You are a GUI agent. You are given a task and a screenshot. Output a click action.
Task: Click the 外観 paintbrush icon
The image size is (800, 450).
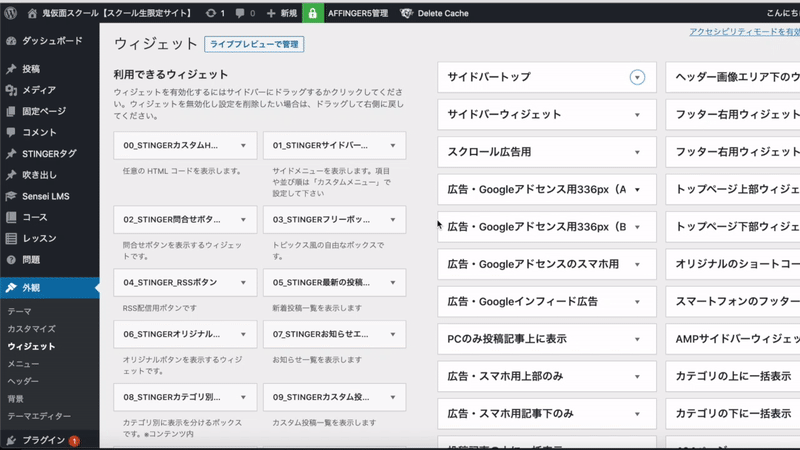point(11,288)
